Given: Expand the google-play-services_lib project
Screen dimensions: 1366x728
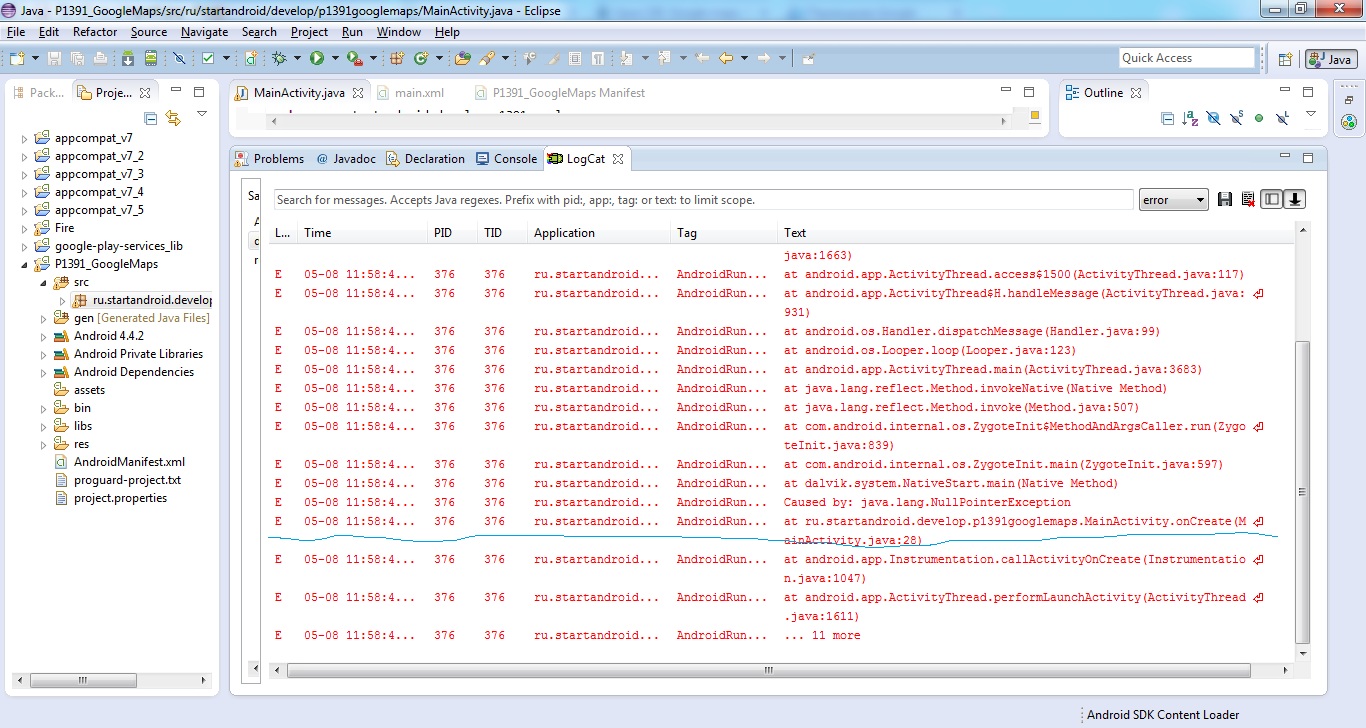Looking at the screenshot, I should (25, 246).
